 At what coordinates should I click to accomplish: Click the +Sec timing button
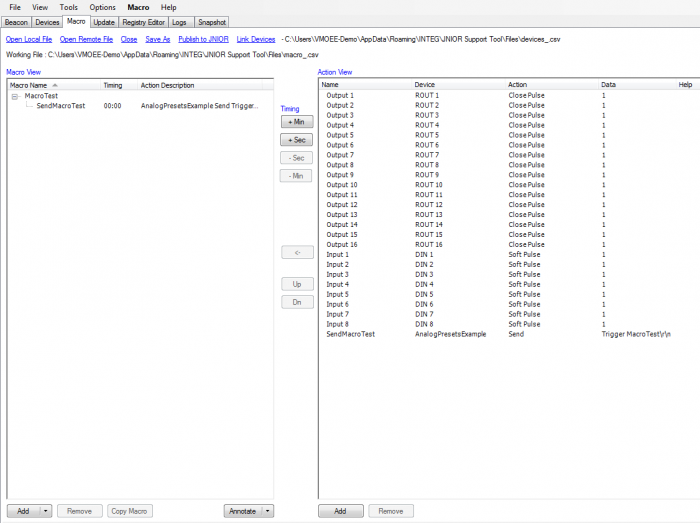click(x=297, y=140)
